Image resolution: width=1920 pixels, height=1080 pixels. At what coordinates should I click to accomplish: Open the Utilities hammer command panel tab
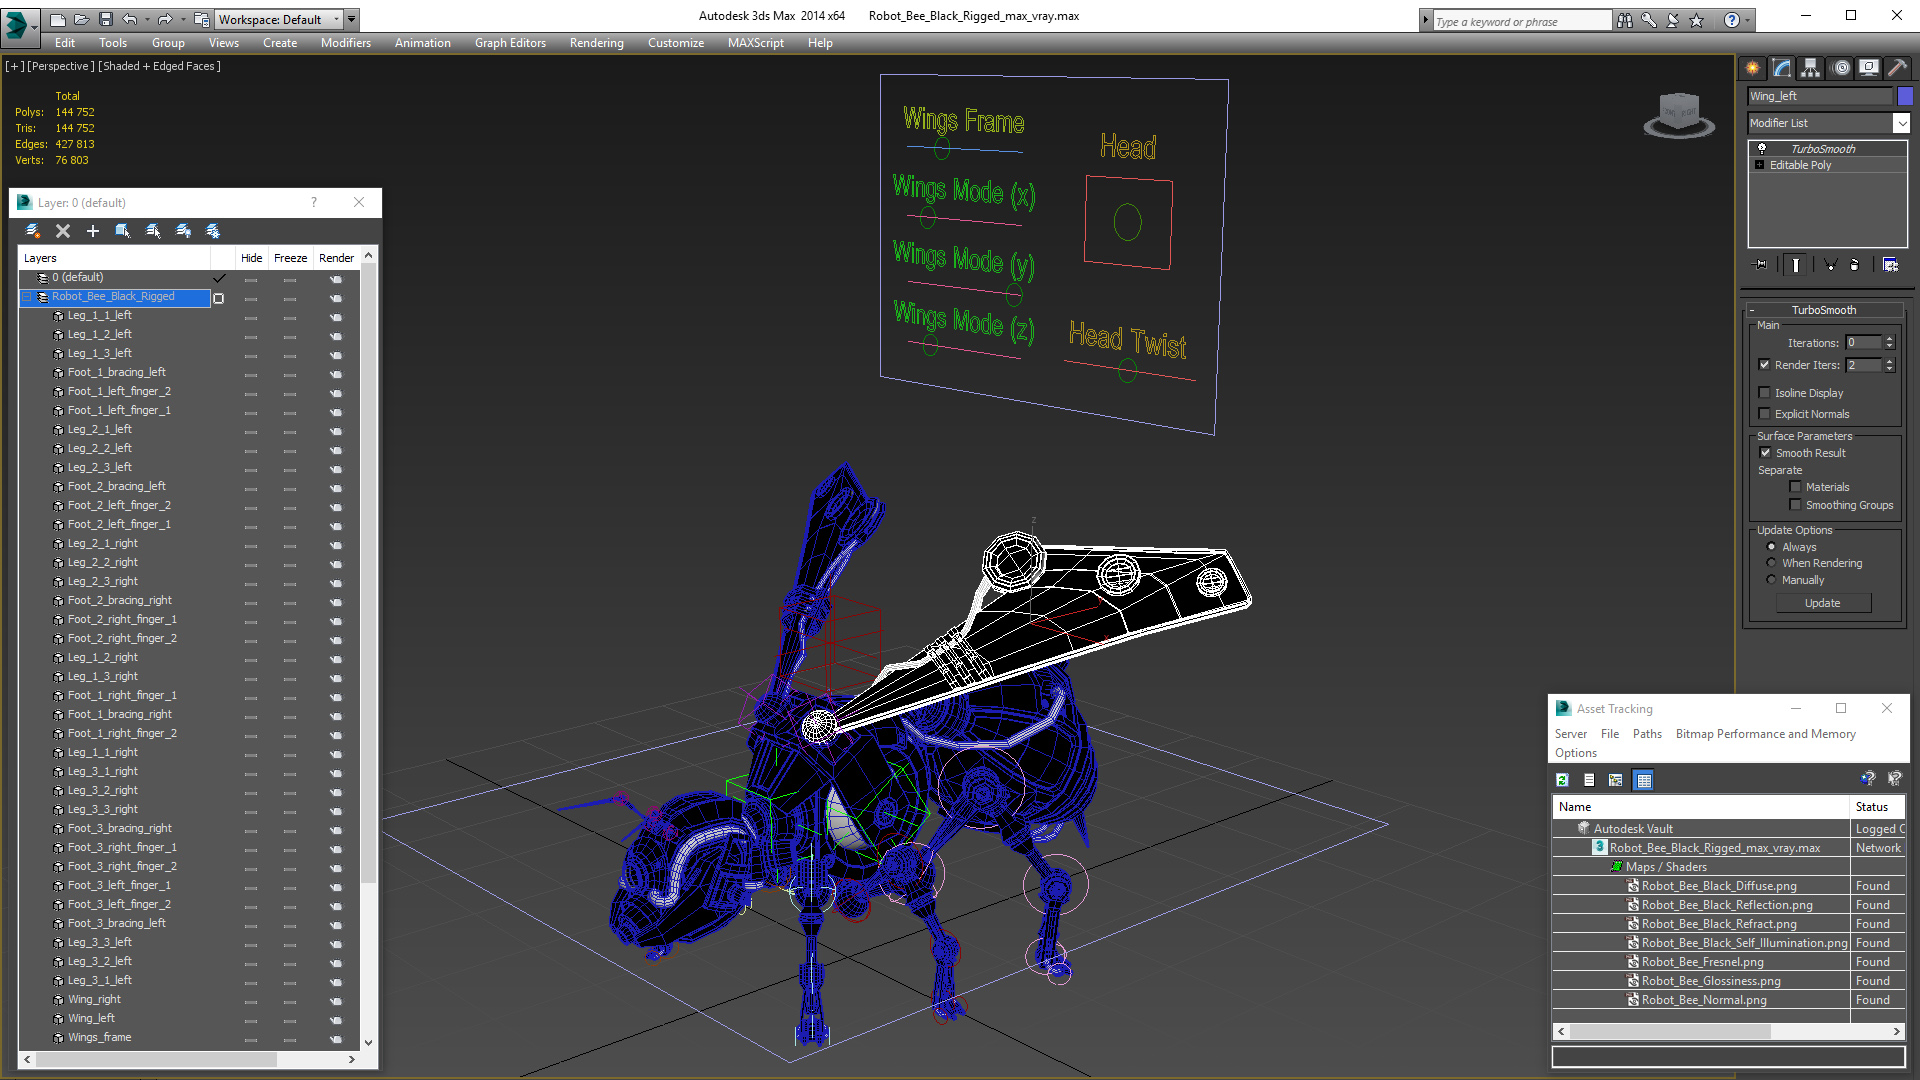[1897, 68]
